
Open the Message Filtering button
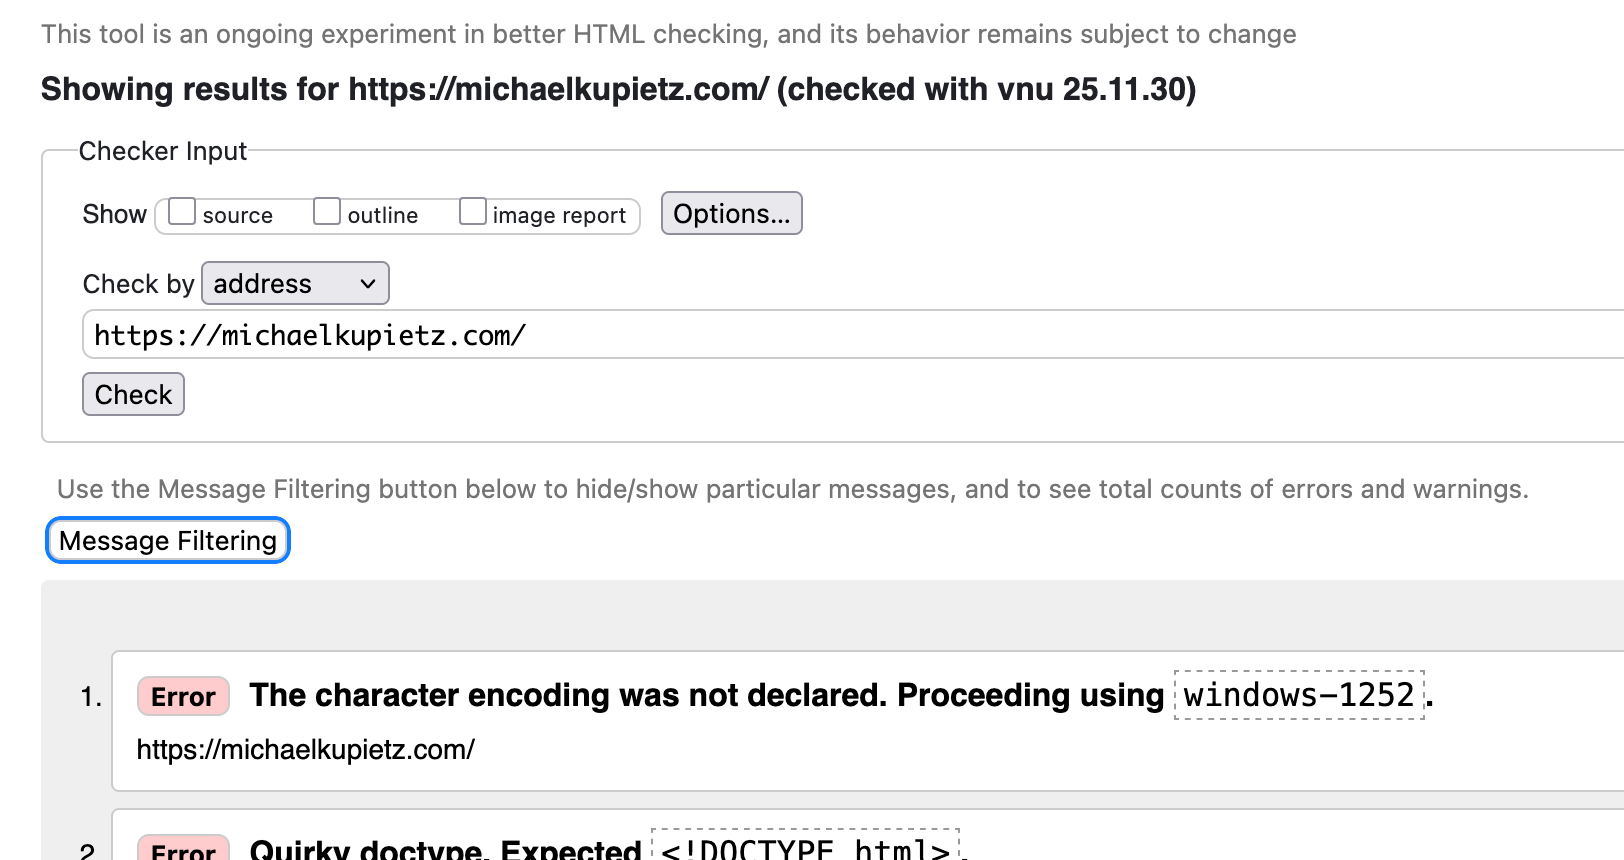coord(168,541)
